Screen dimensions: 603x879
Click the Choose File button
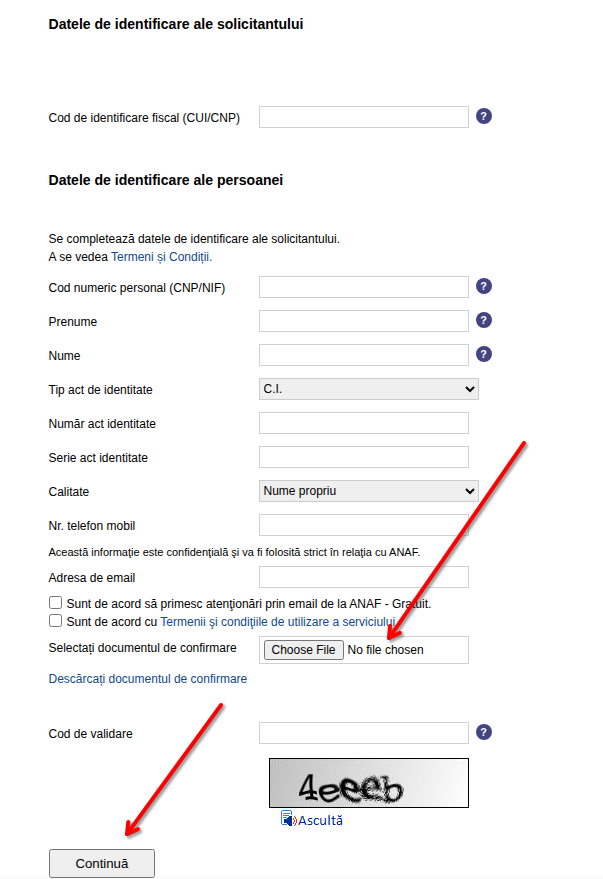[x=303, y=650]
